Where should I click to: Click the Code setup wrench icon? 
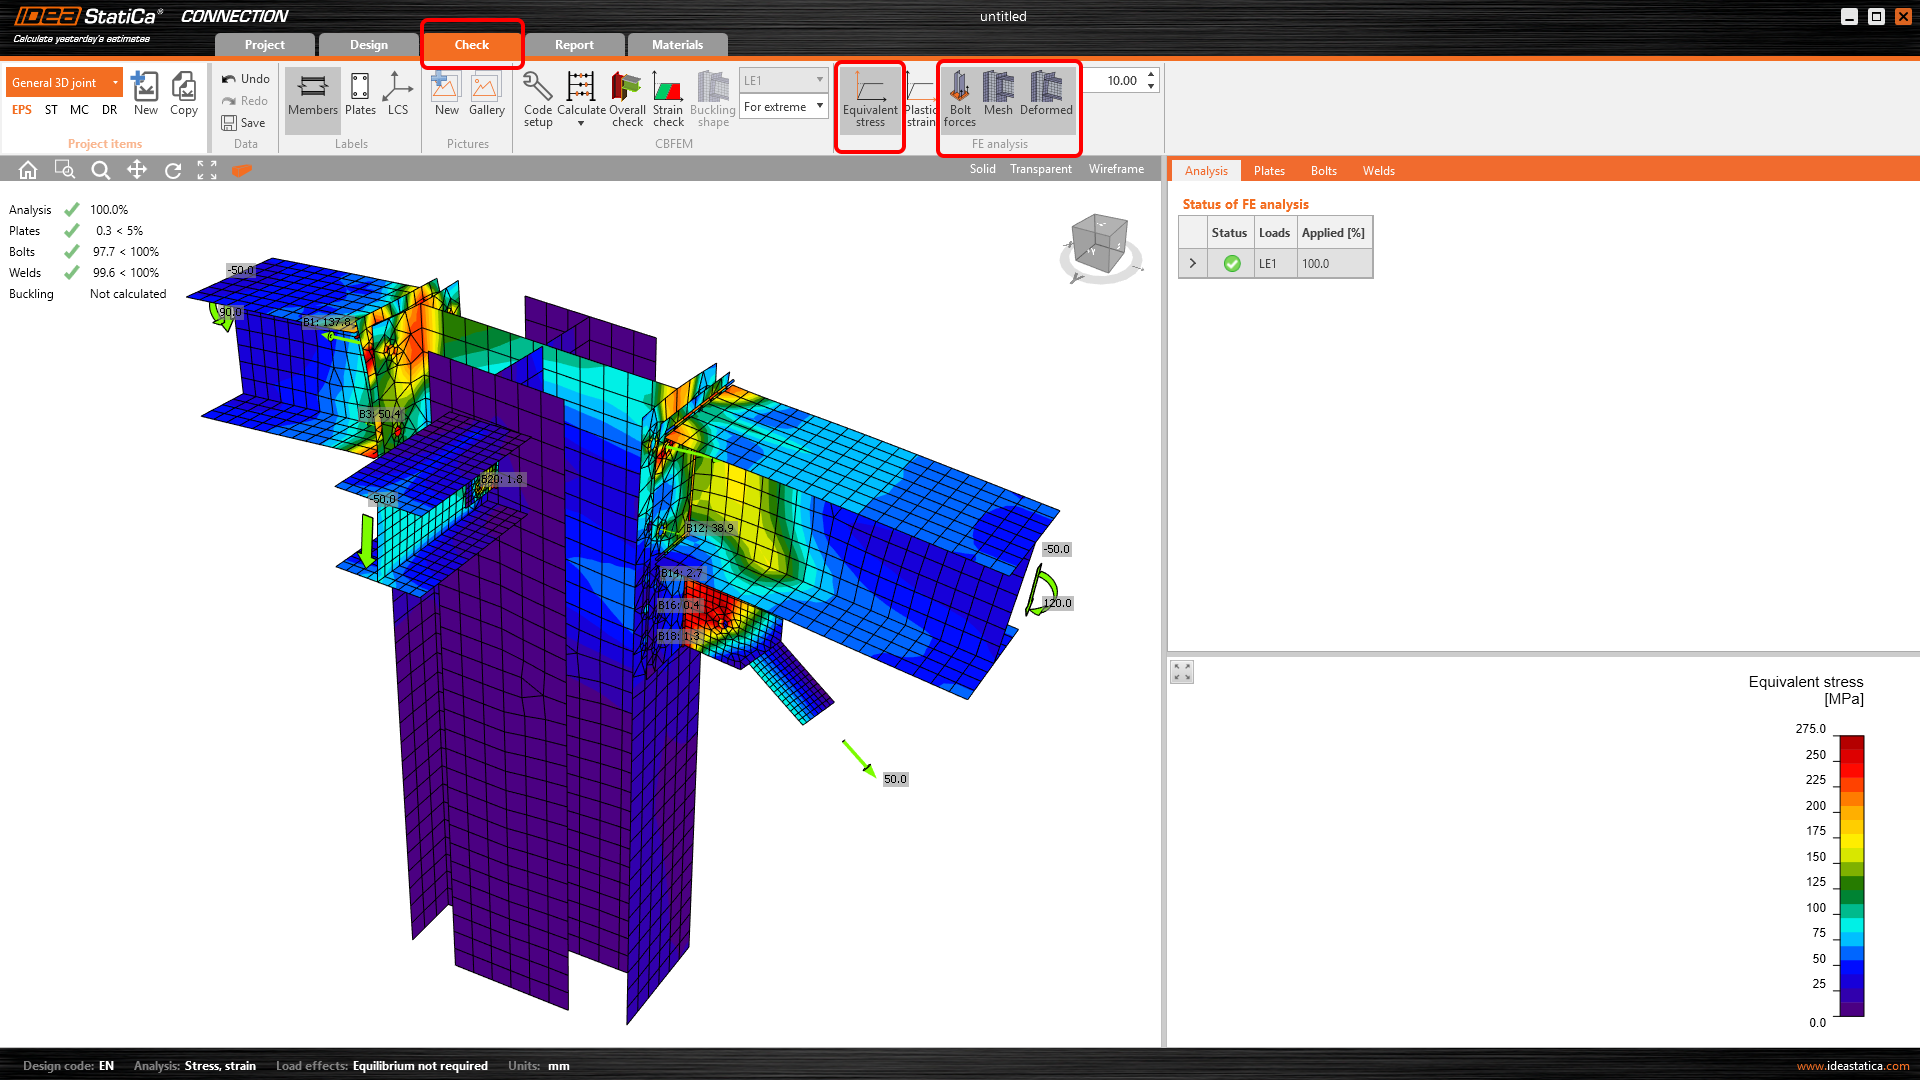coord(537,88)
